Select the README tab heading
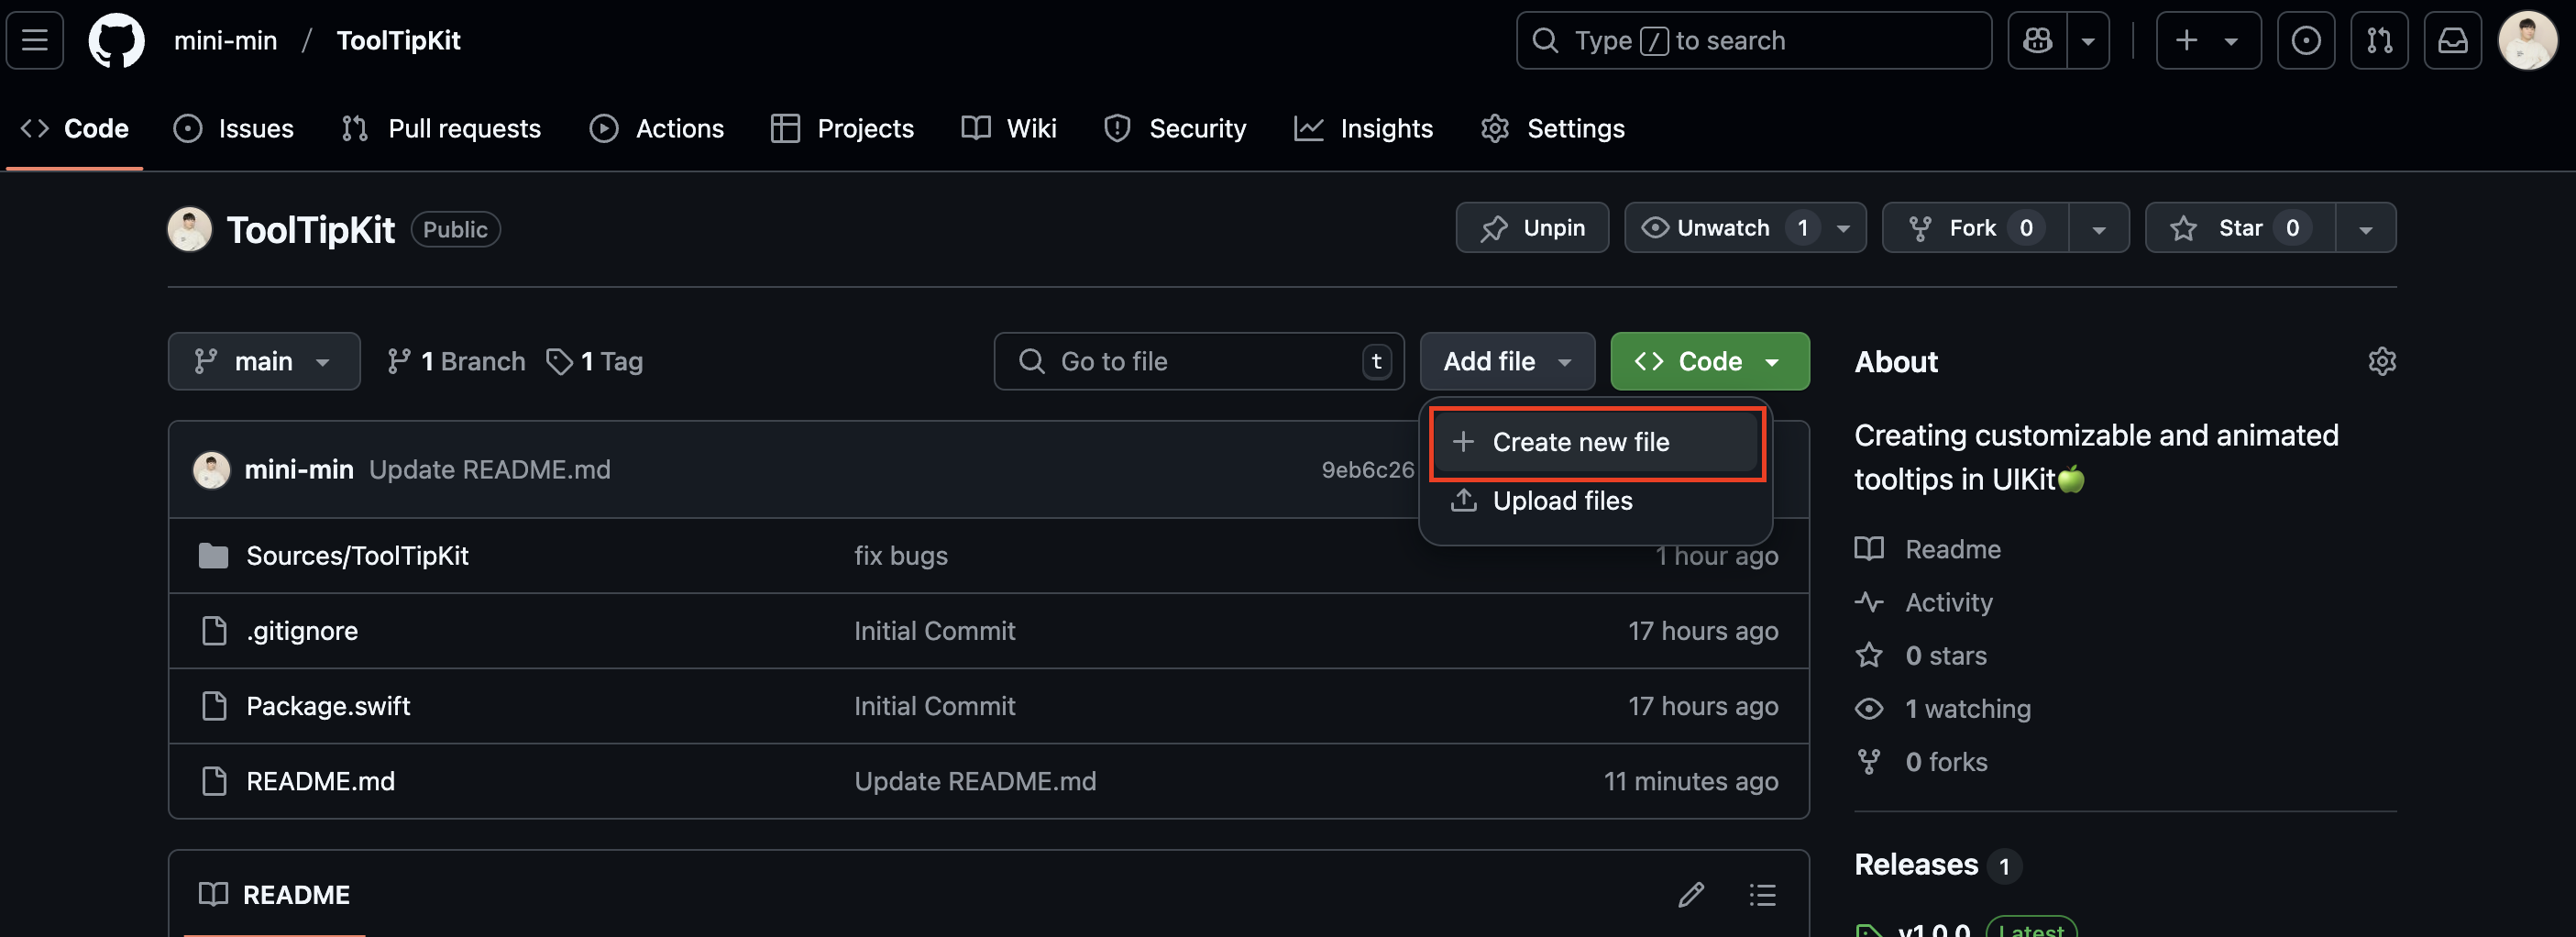Viewport: 2576px width, 937px height. coord(275,895)
